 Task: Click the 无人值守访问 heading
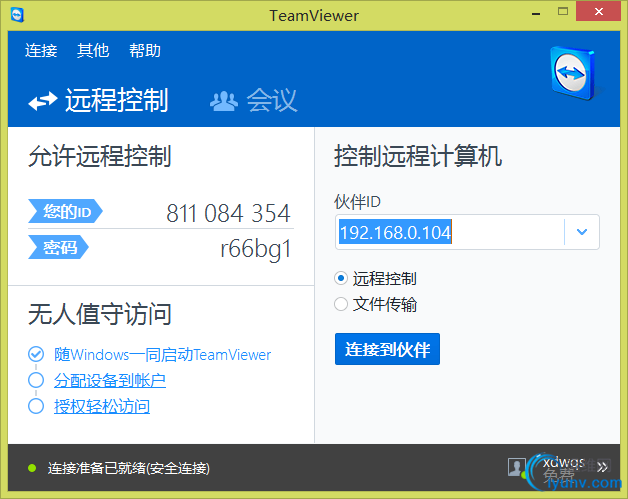pos(100,314)
